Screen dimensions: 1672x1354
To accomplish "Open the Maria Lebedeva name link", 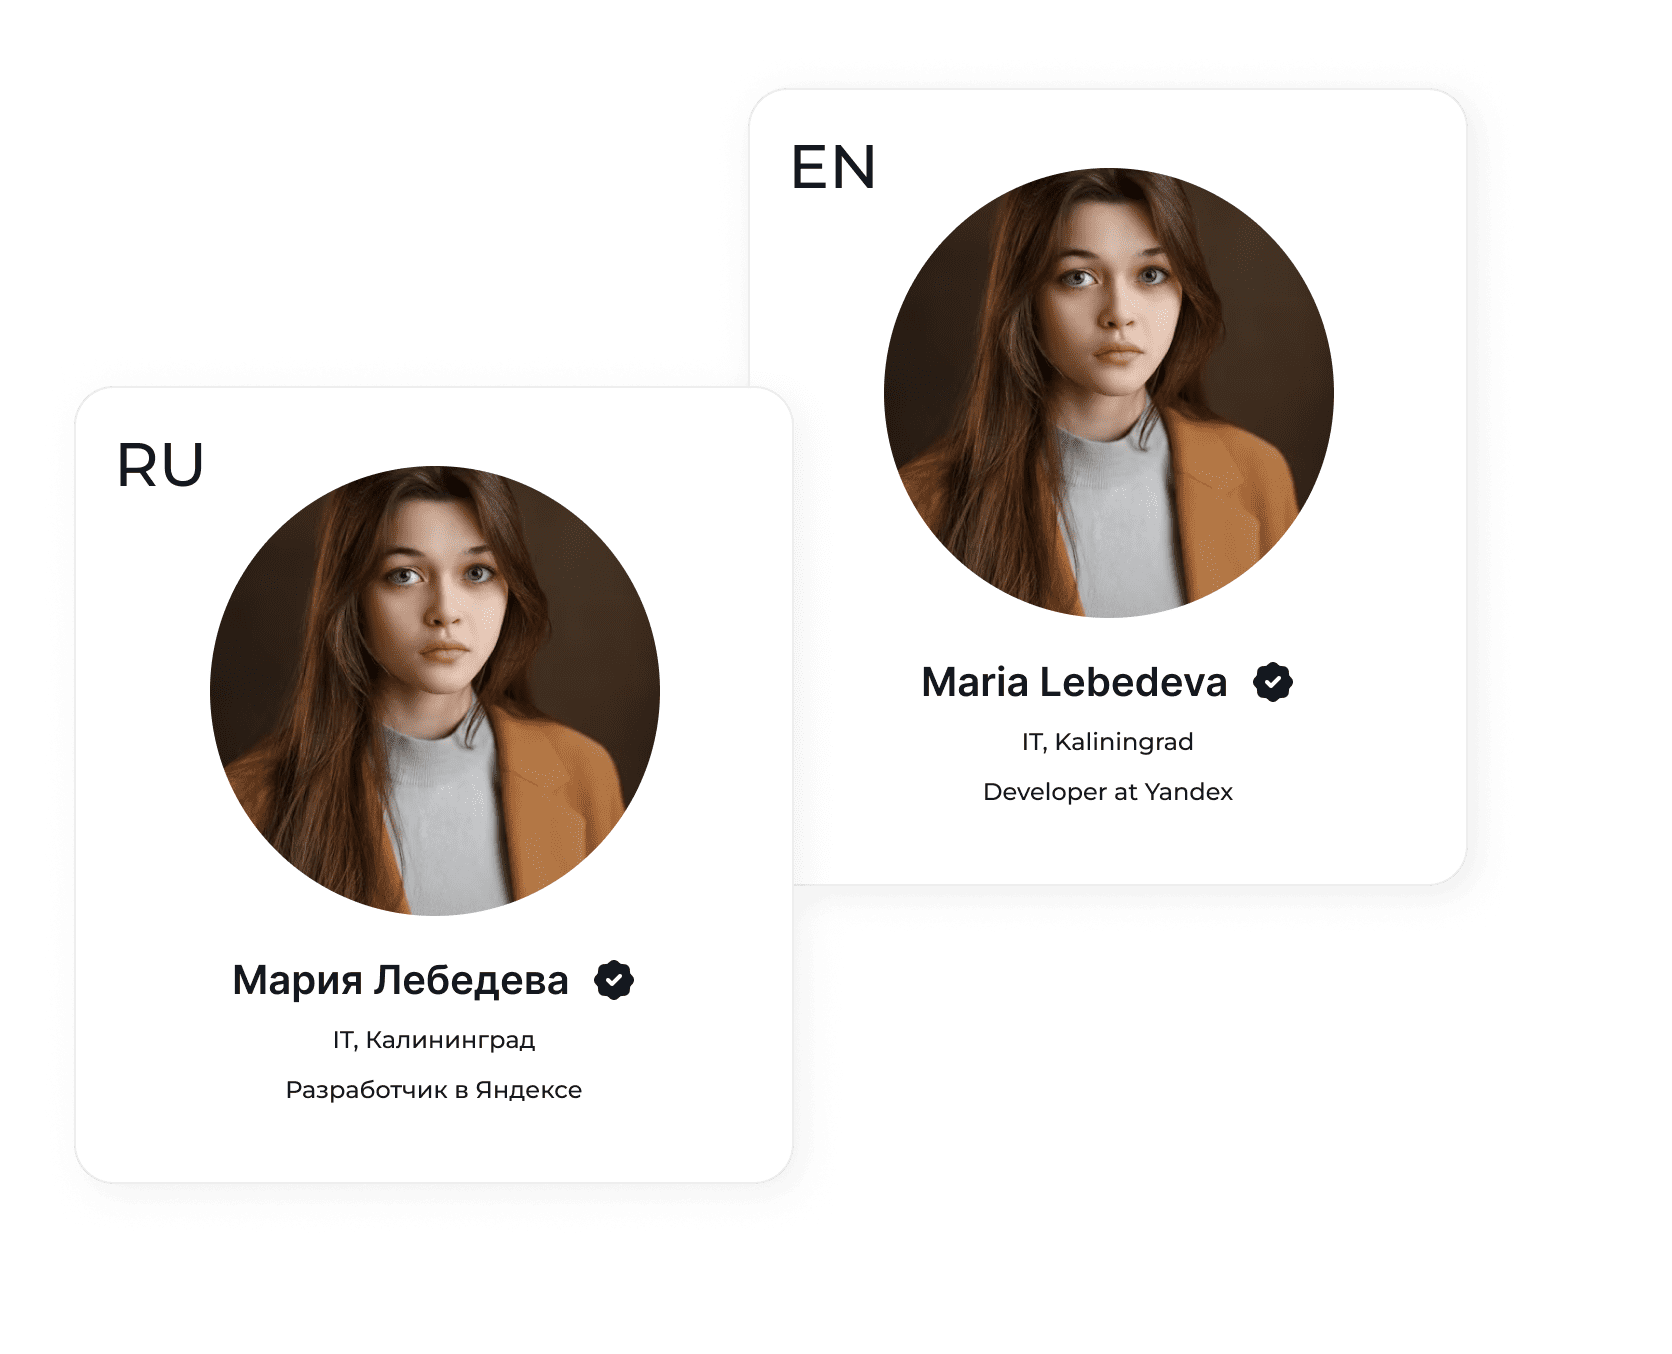I will (x=1074, y=682).
